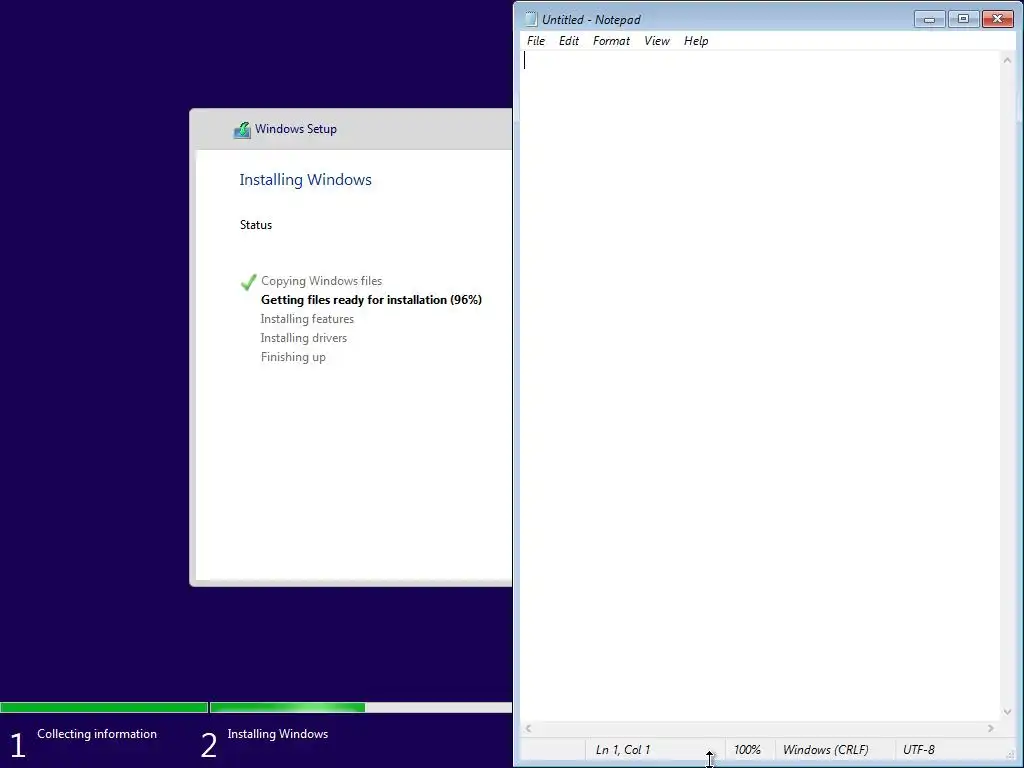Open the File menu in Notepad
The width and height of the screenshot is (1024, 768).
(x=536, y=40)
